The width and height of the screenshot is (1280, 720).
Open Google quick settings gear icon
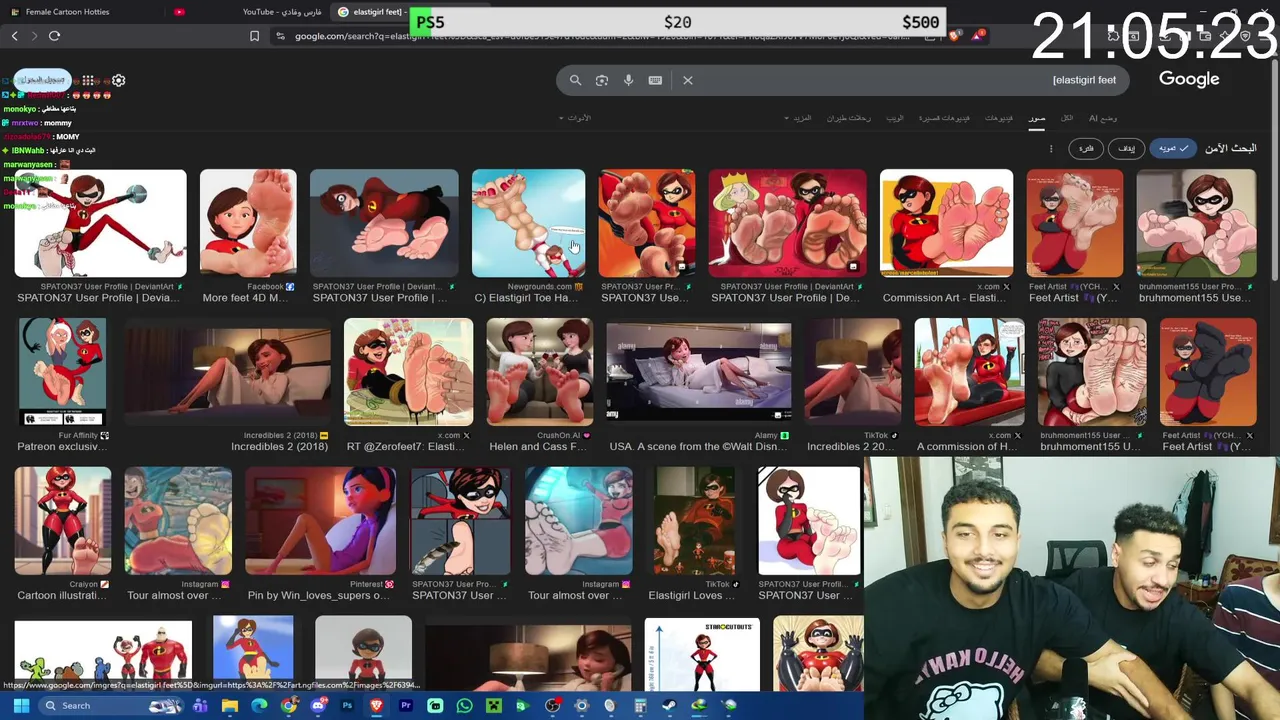point(118,80)
